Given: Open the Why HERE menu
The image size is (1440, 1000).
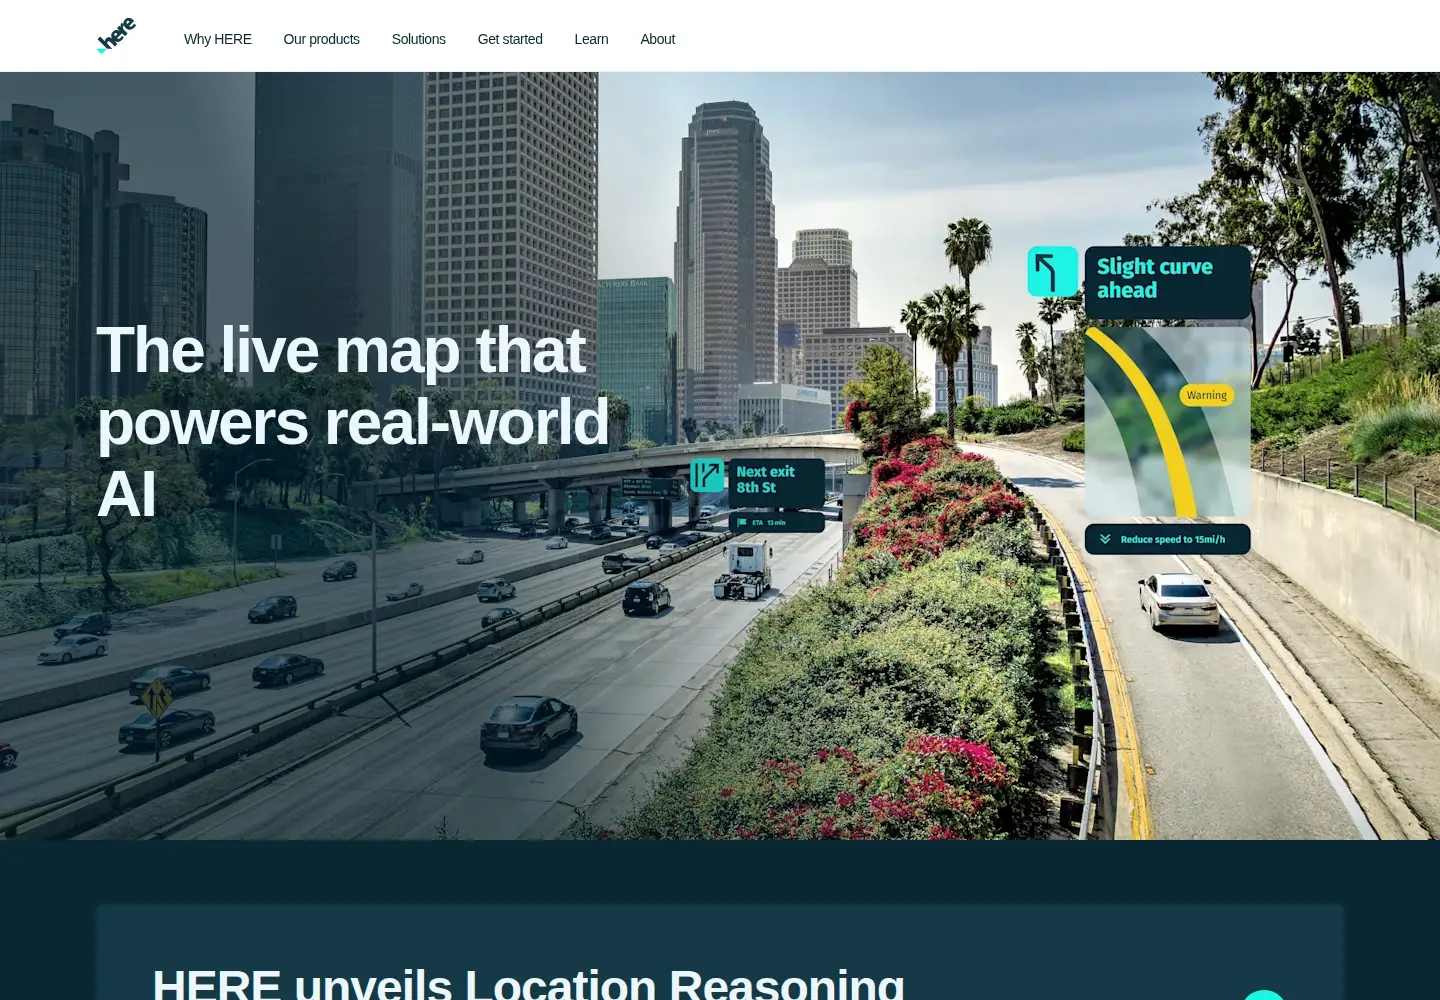Looking at the screenshot, I should click(x=218, y=39).
